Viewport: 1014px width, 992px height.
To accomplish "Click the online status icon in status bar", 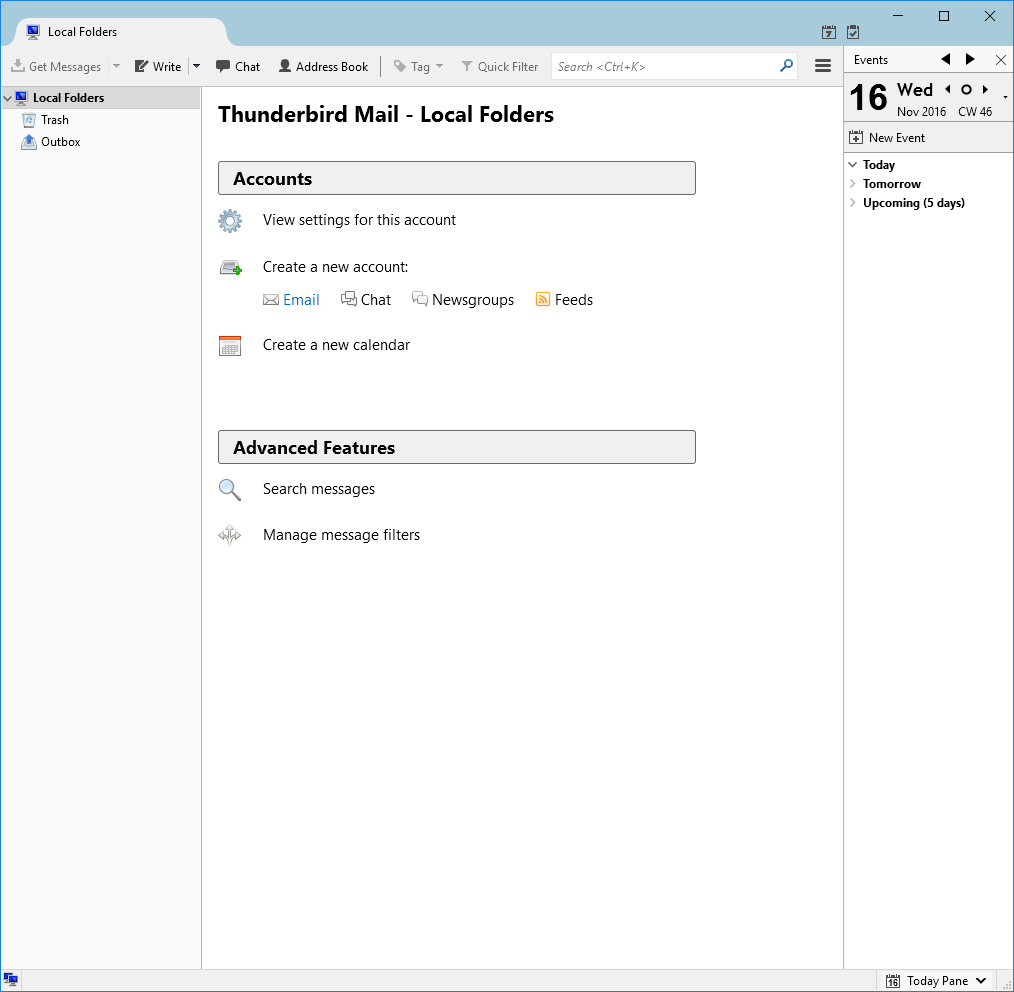I will [x=10, y=980].
